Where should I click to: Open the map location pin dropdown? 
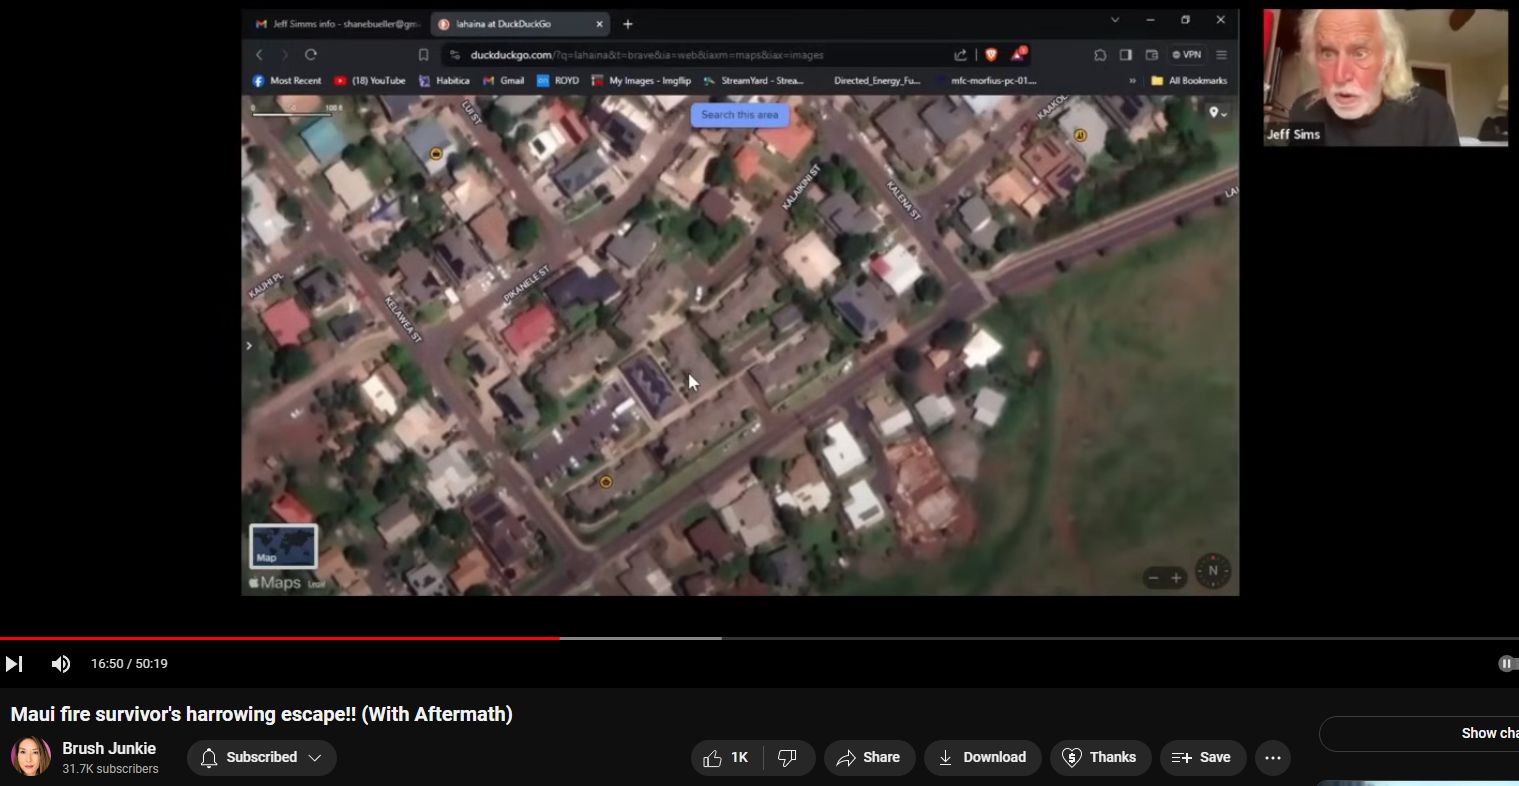(1218, 113)
